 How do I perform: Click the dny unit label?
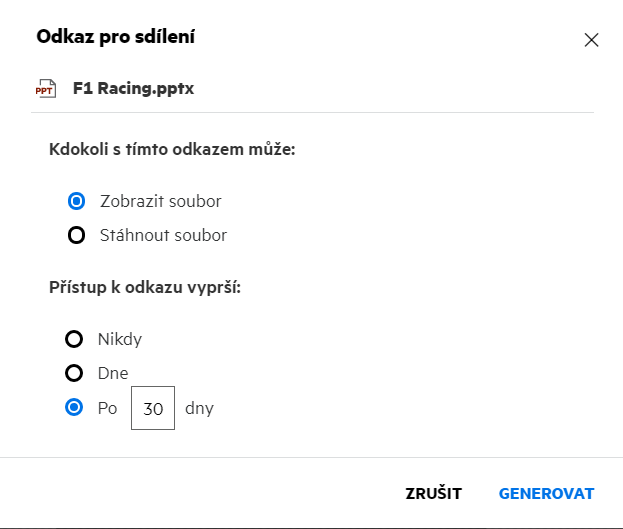tap(199, 408)
